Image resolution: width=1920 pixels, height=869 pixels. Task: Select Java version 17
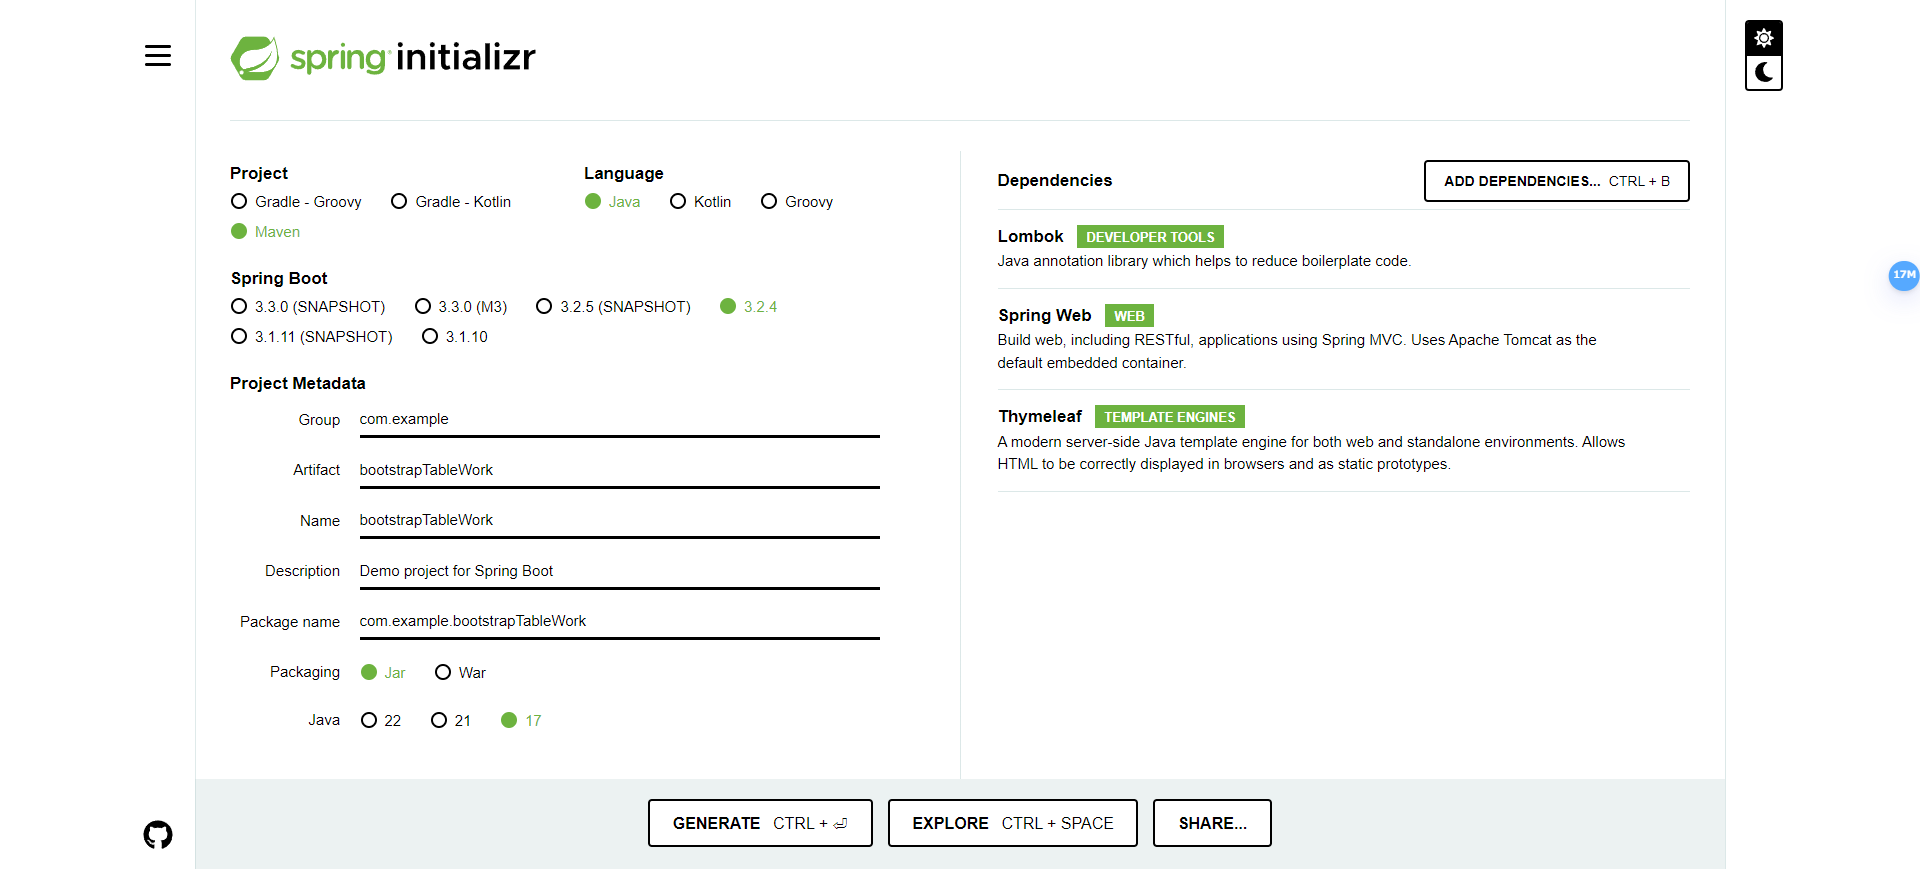pyautogui.click(x=521, y=721)
